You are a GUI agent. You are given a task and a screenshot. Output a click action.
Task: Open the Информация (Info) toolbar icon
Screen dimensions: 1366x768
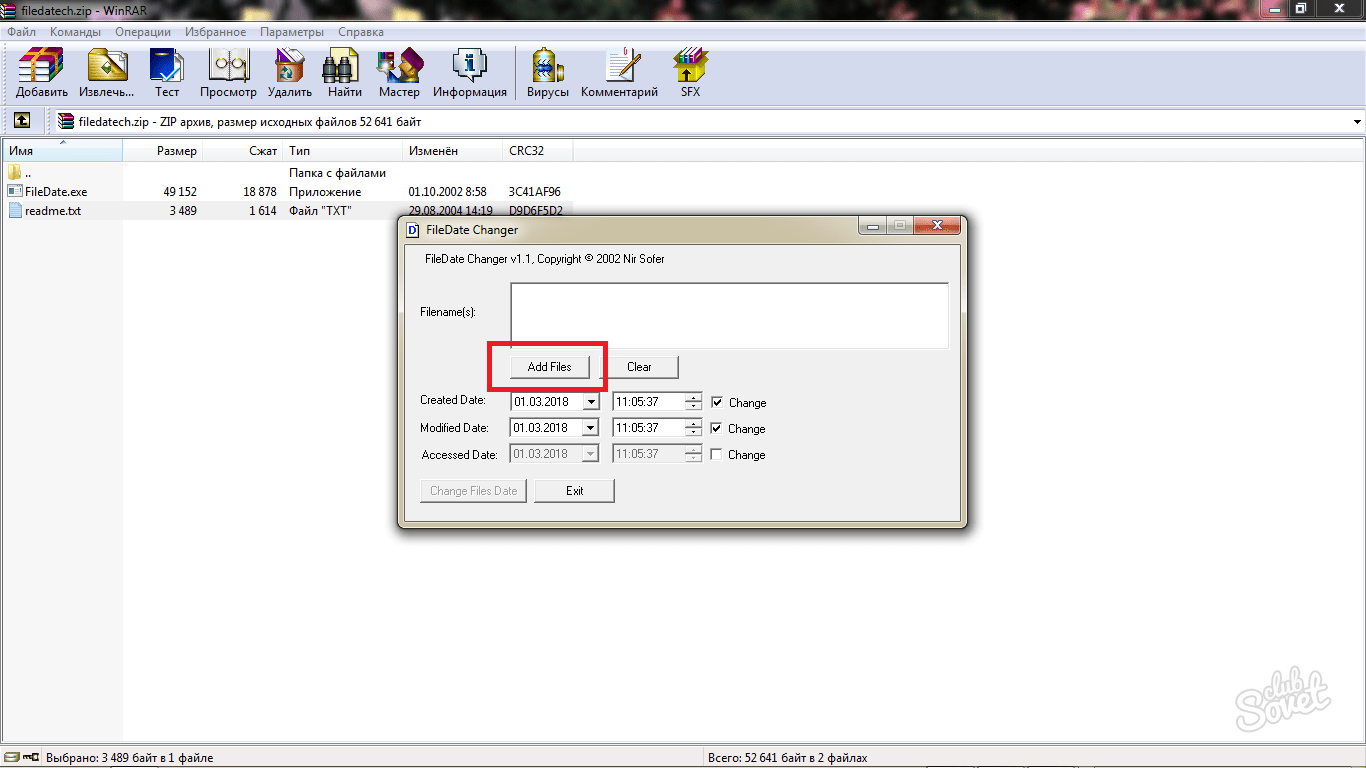[x=469, y=68]
